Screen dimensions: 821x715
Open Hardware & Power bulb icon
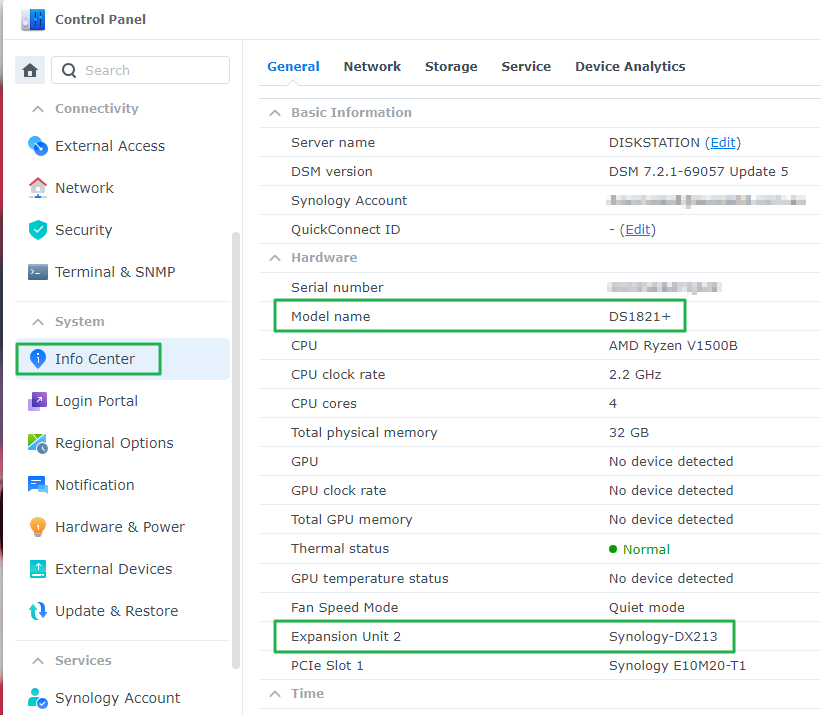tap(38, 527)
